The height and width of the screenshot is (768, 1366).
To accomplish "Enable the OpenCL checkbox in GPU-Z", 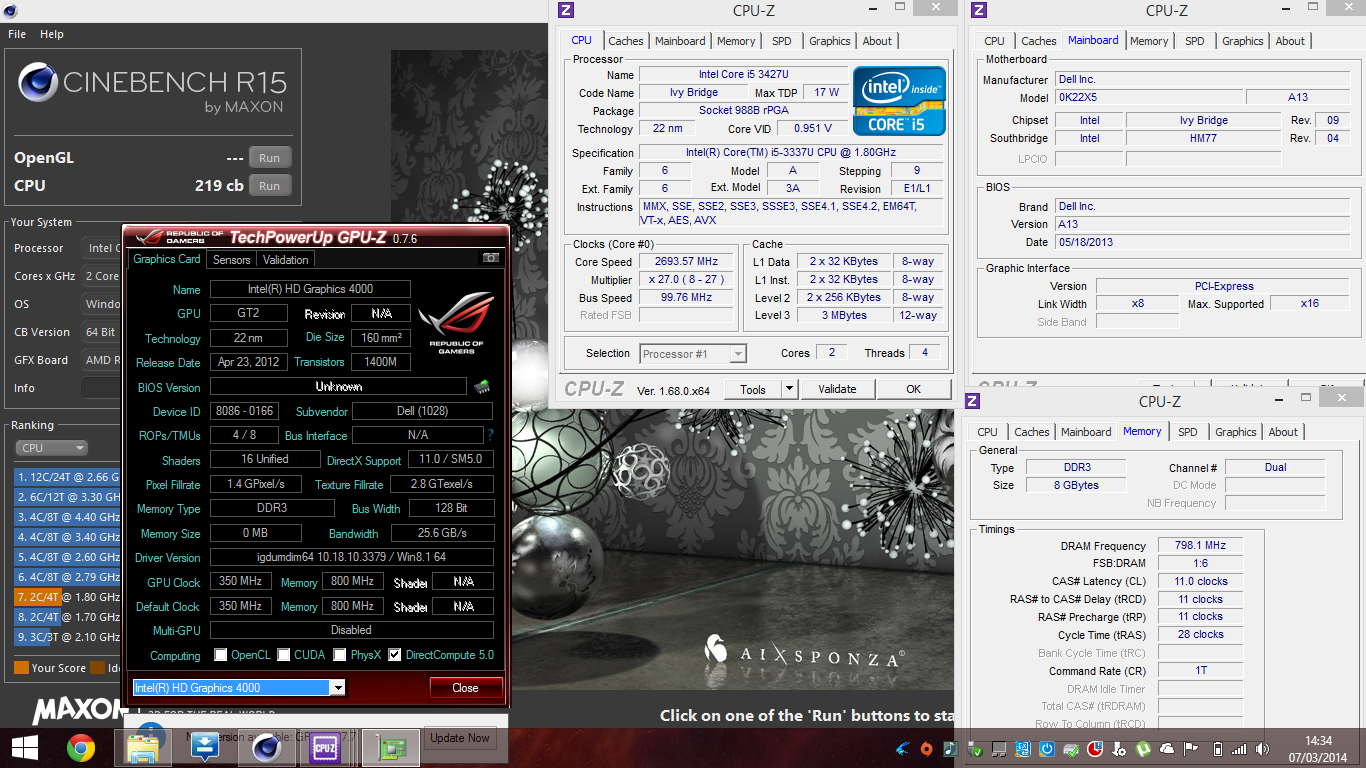I will click(221, 655).
